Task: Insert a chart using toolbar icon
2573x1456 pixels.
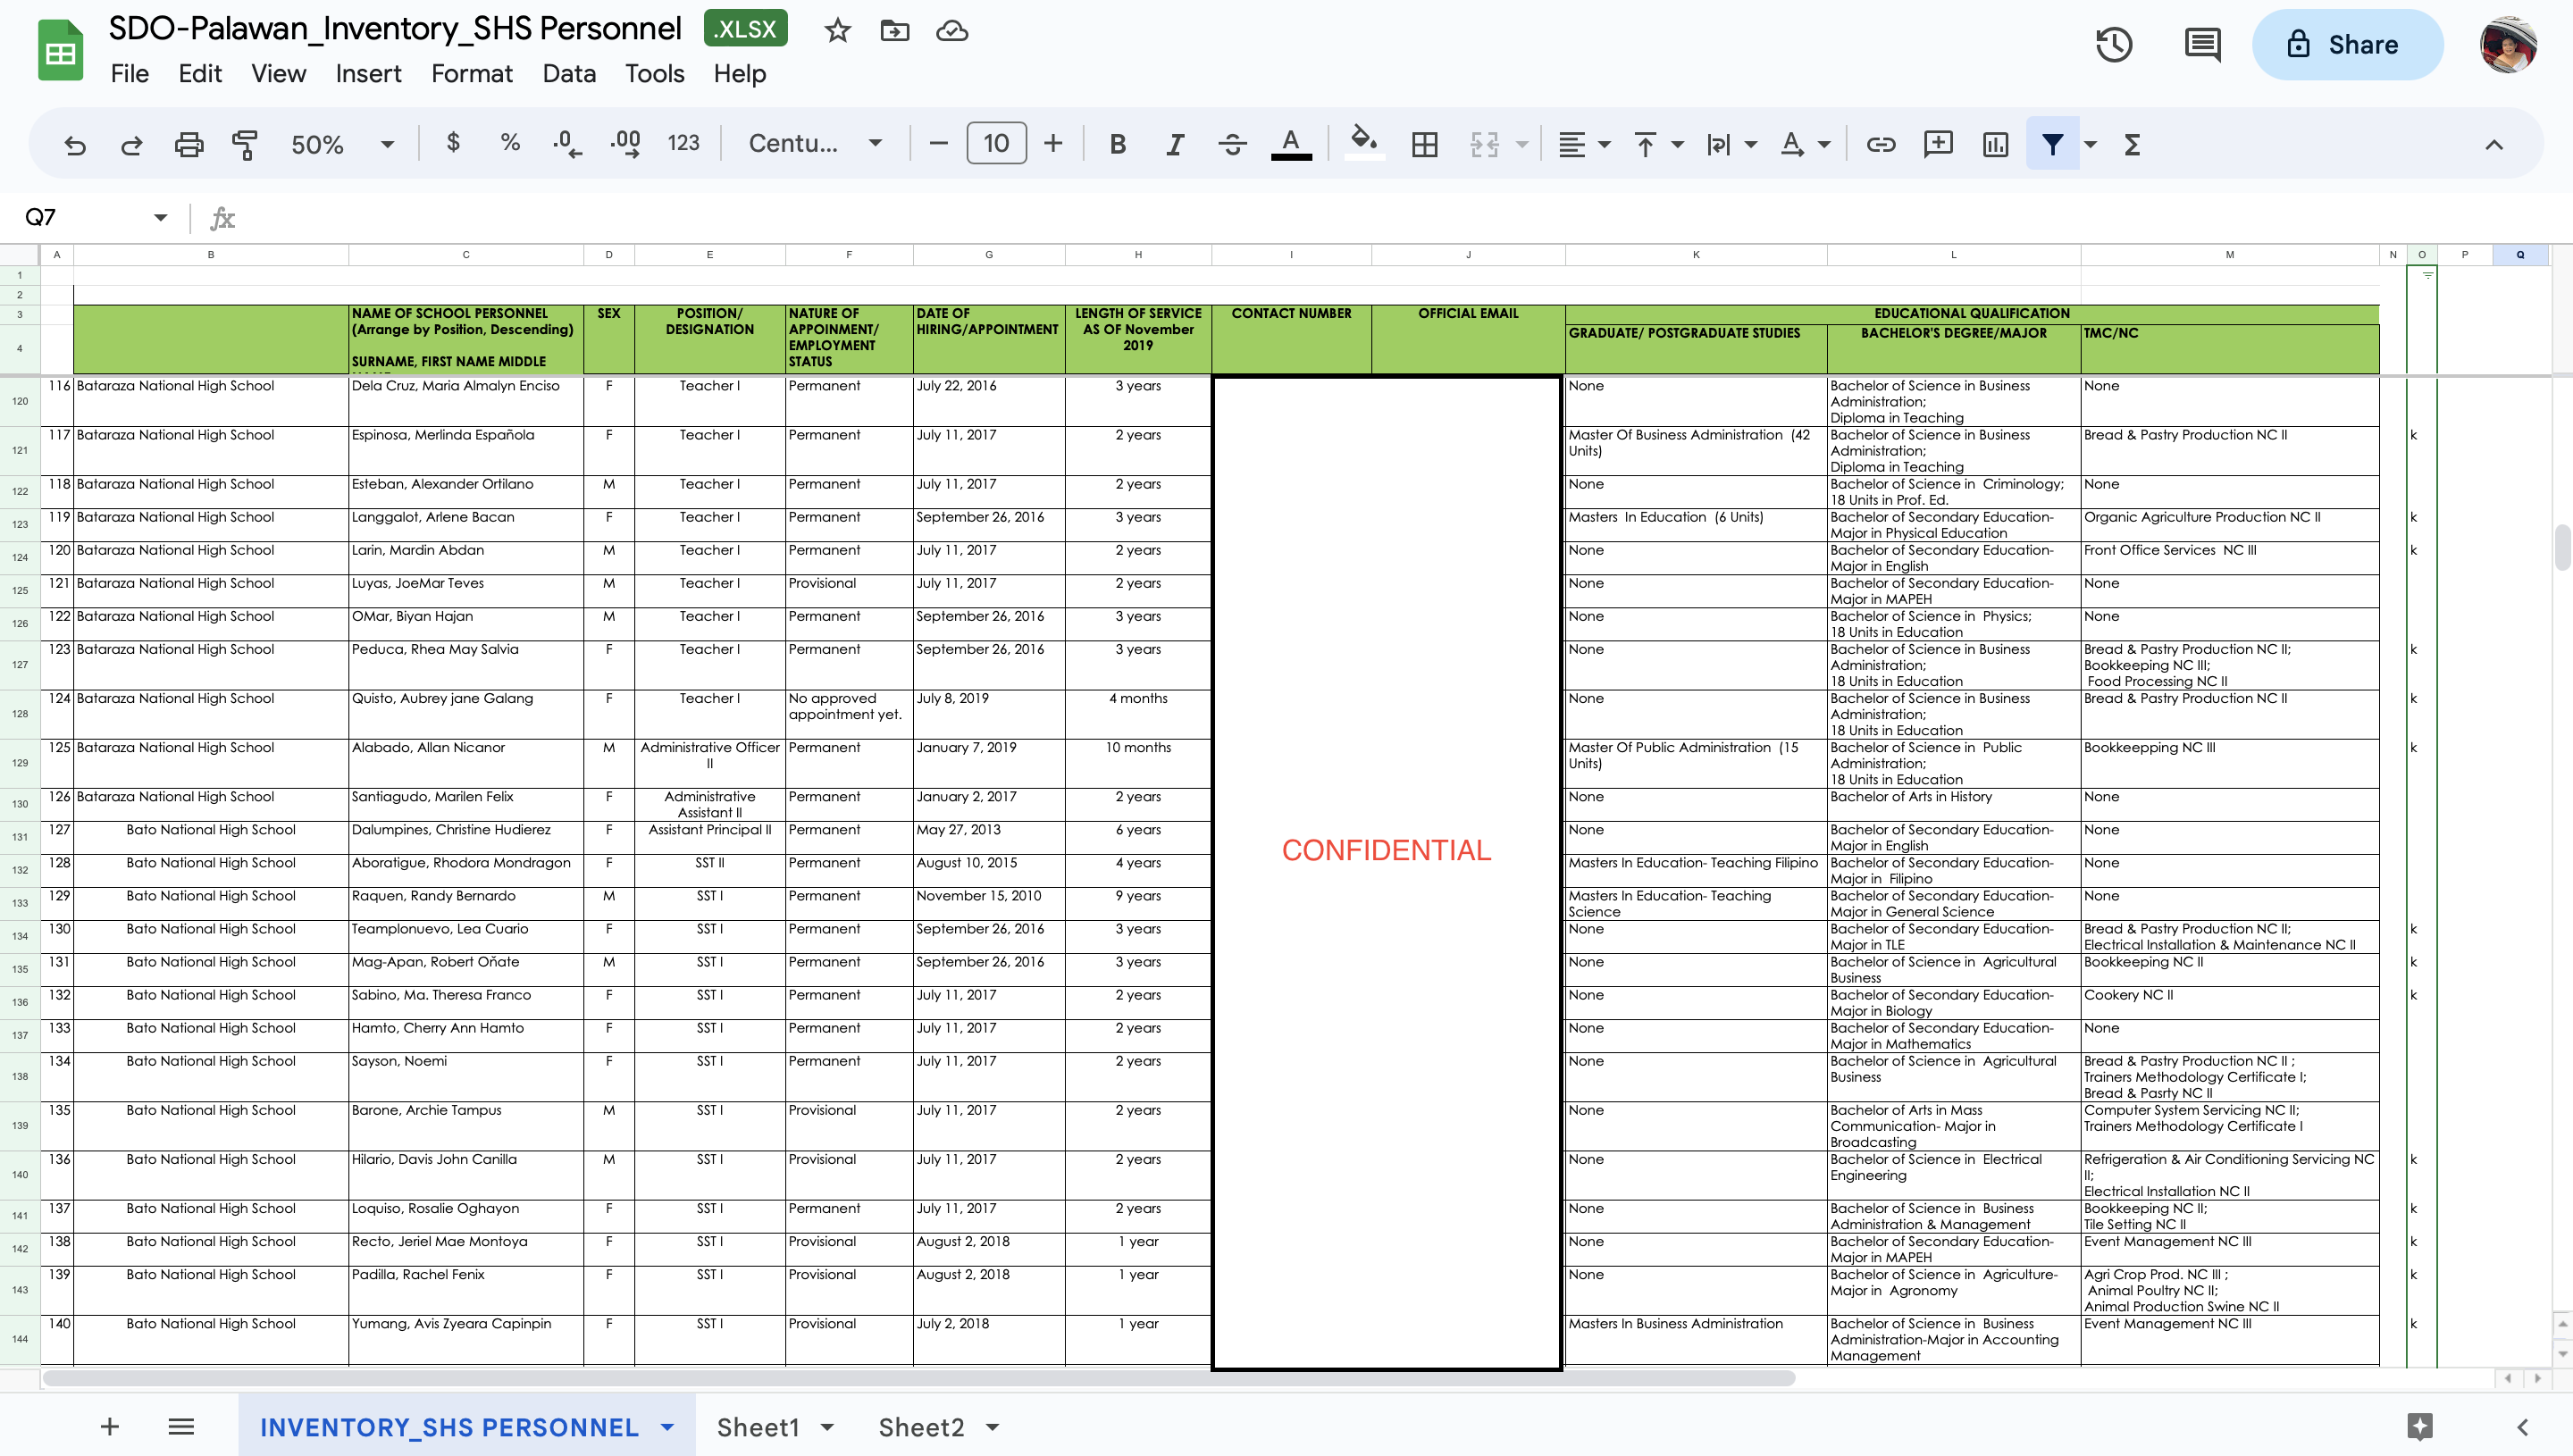Action: (x=1995, y=144)
